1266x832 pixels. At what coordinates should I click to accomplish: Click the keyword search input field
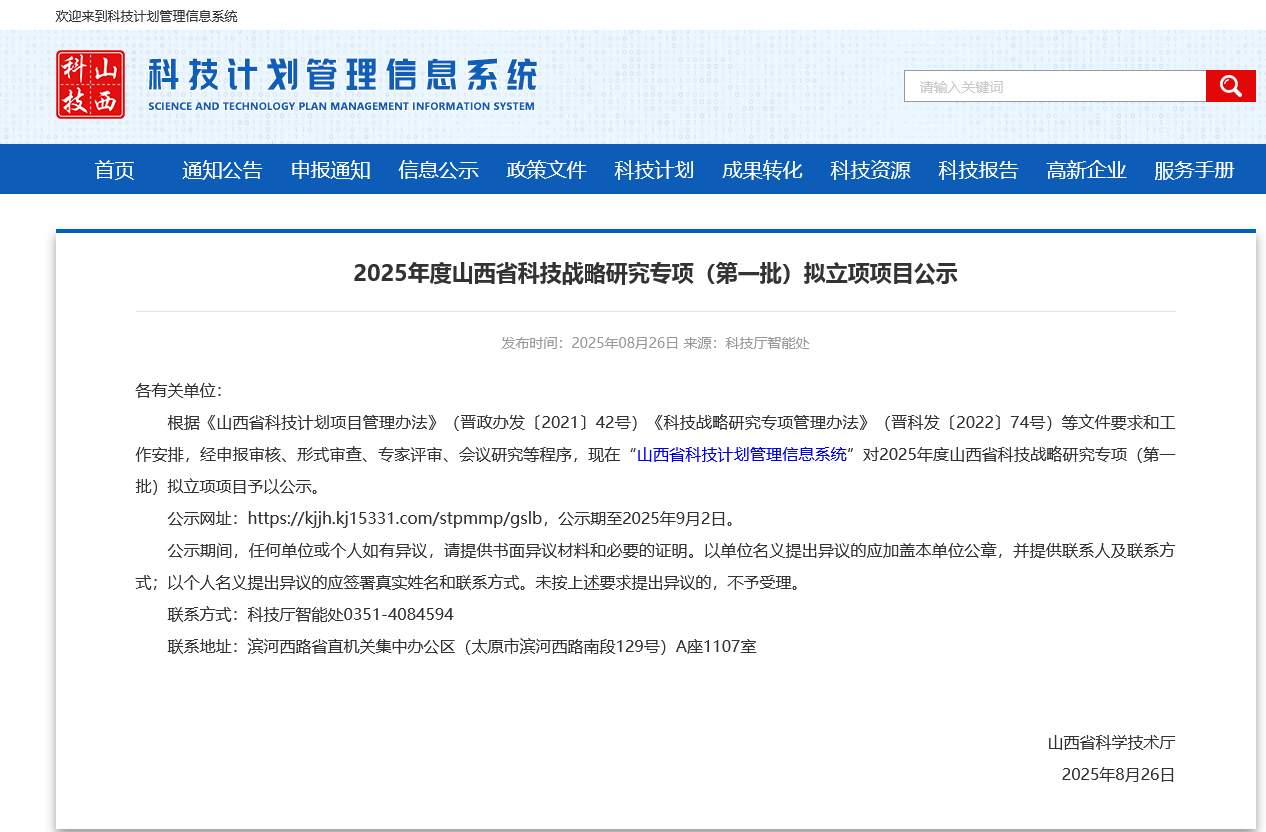(x=1055, y=86)
